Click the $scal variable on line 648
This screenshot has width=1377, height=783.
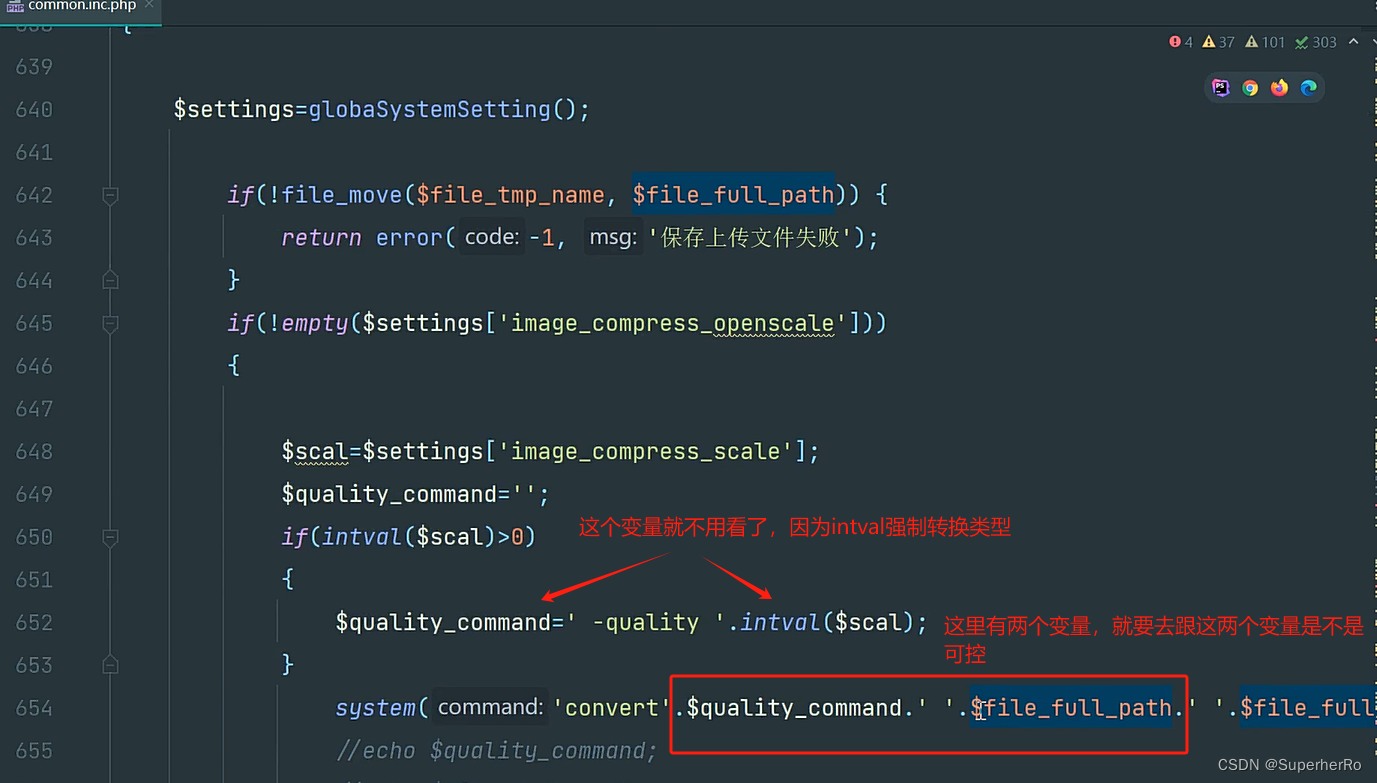click(x=315, y=452)
